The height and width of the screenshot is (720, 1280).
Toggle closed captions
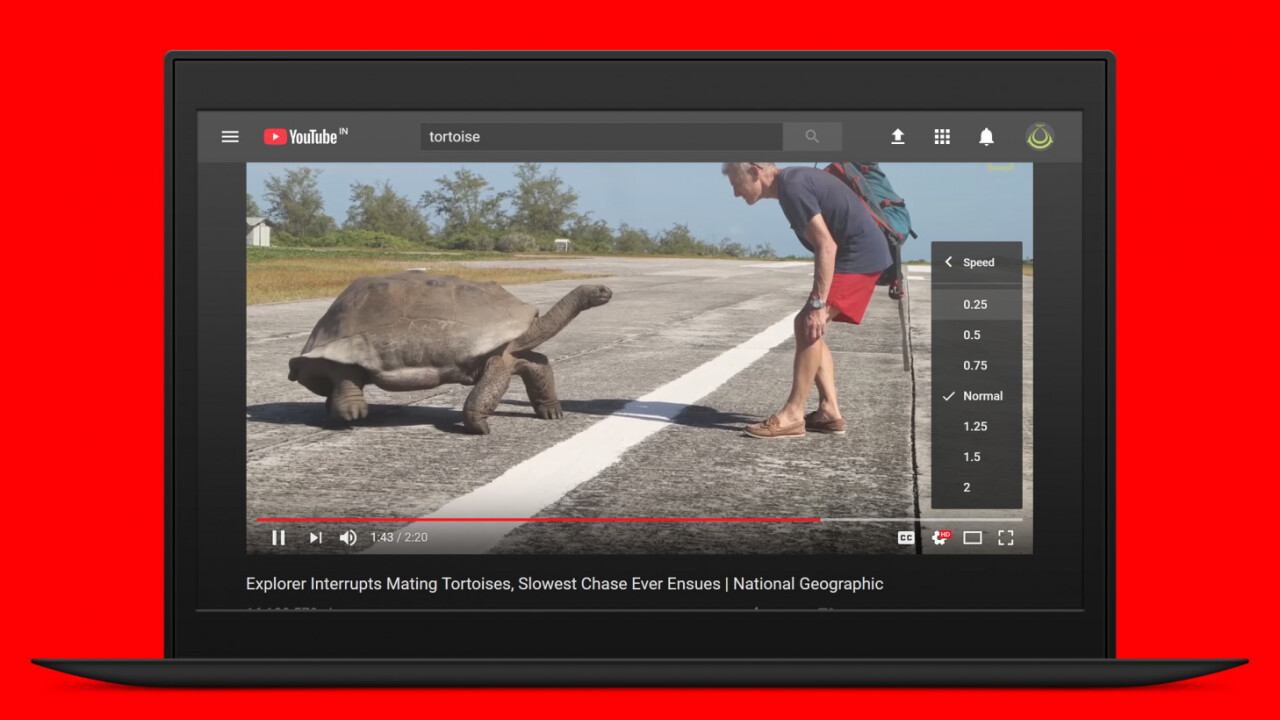coord(906,538)
